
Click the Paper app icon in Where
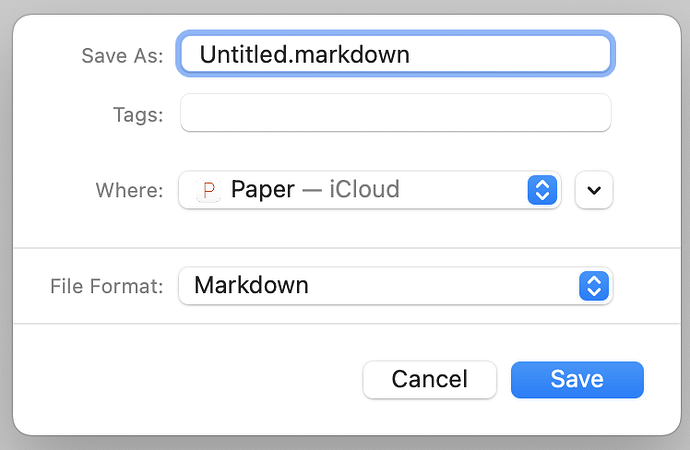[x=209, y=190]
